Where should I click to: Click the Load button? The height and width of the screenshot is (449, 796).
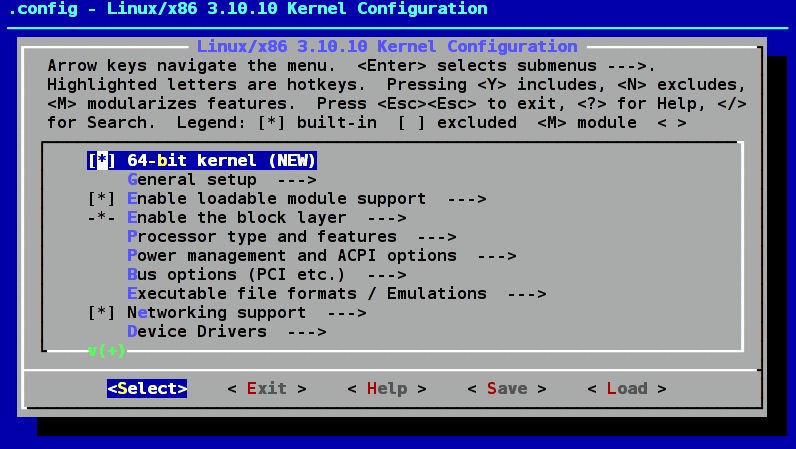(627, 389)
